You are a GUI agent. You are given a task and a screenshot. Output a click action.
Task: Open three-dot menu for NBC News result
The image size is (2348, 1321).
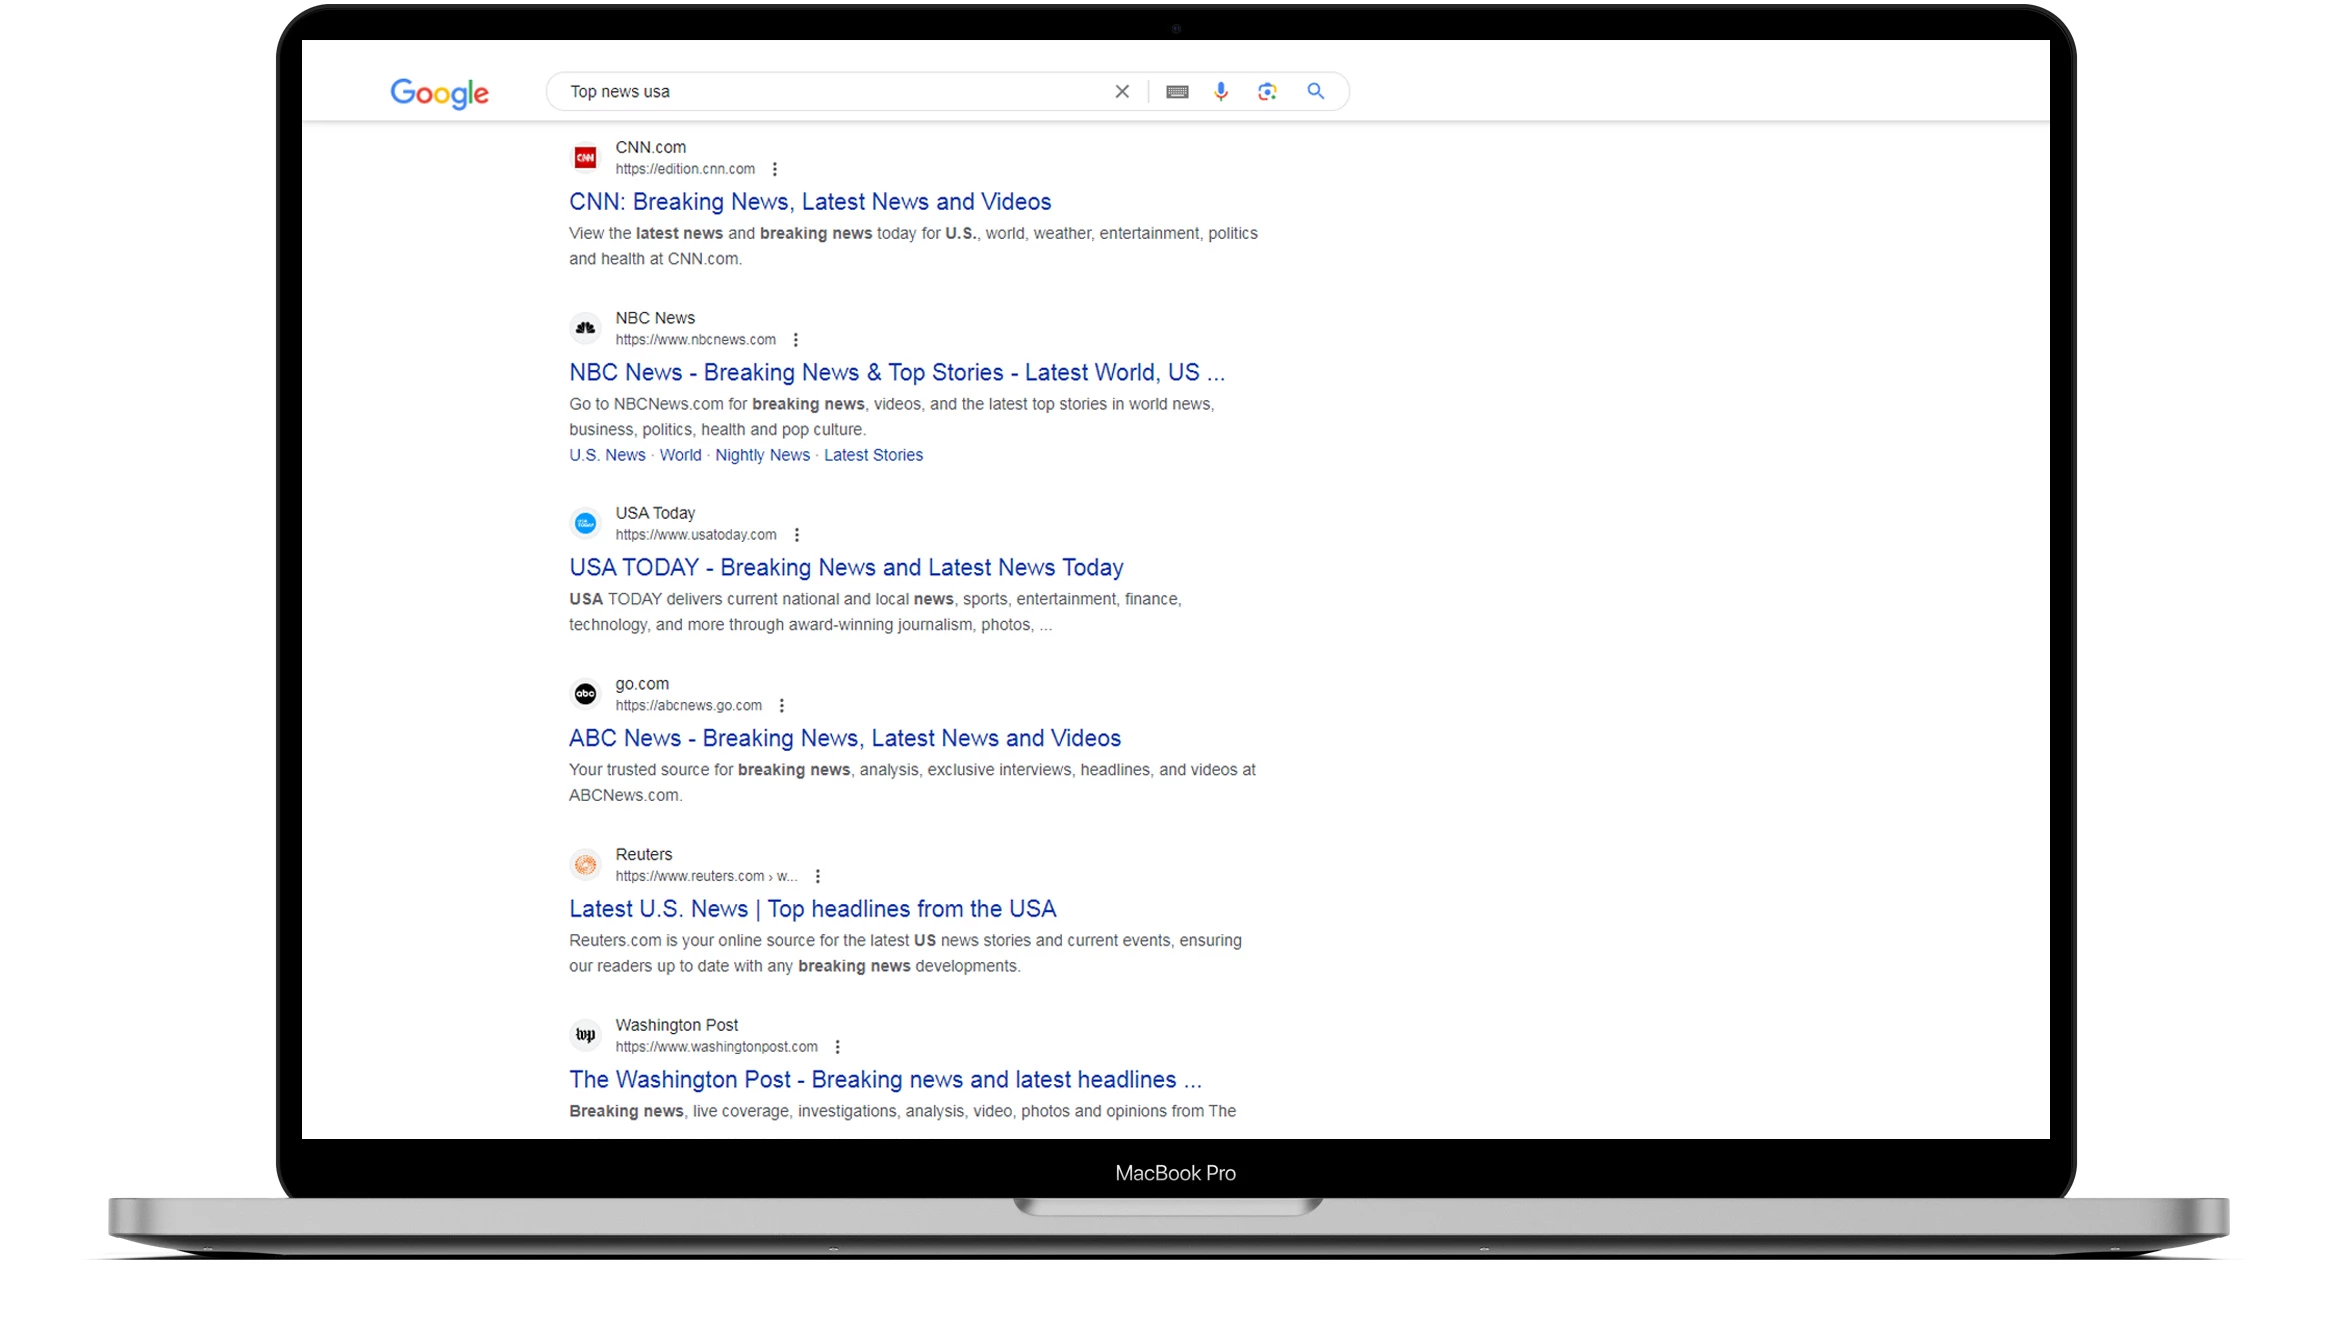click(x=795, y=340)
